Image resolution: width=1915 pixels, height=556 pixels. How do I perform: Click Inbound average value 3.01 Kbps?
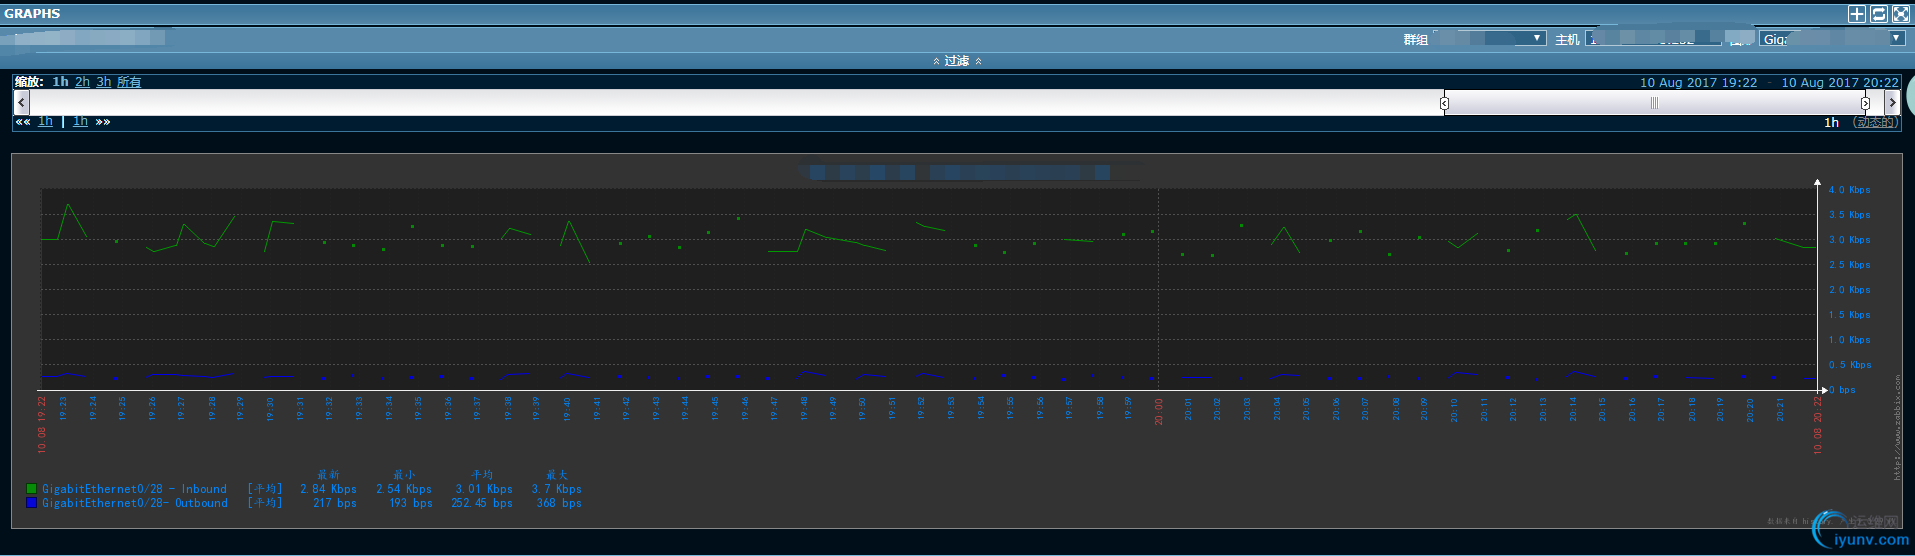[x=484, y=489]
